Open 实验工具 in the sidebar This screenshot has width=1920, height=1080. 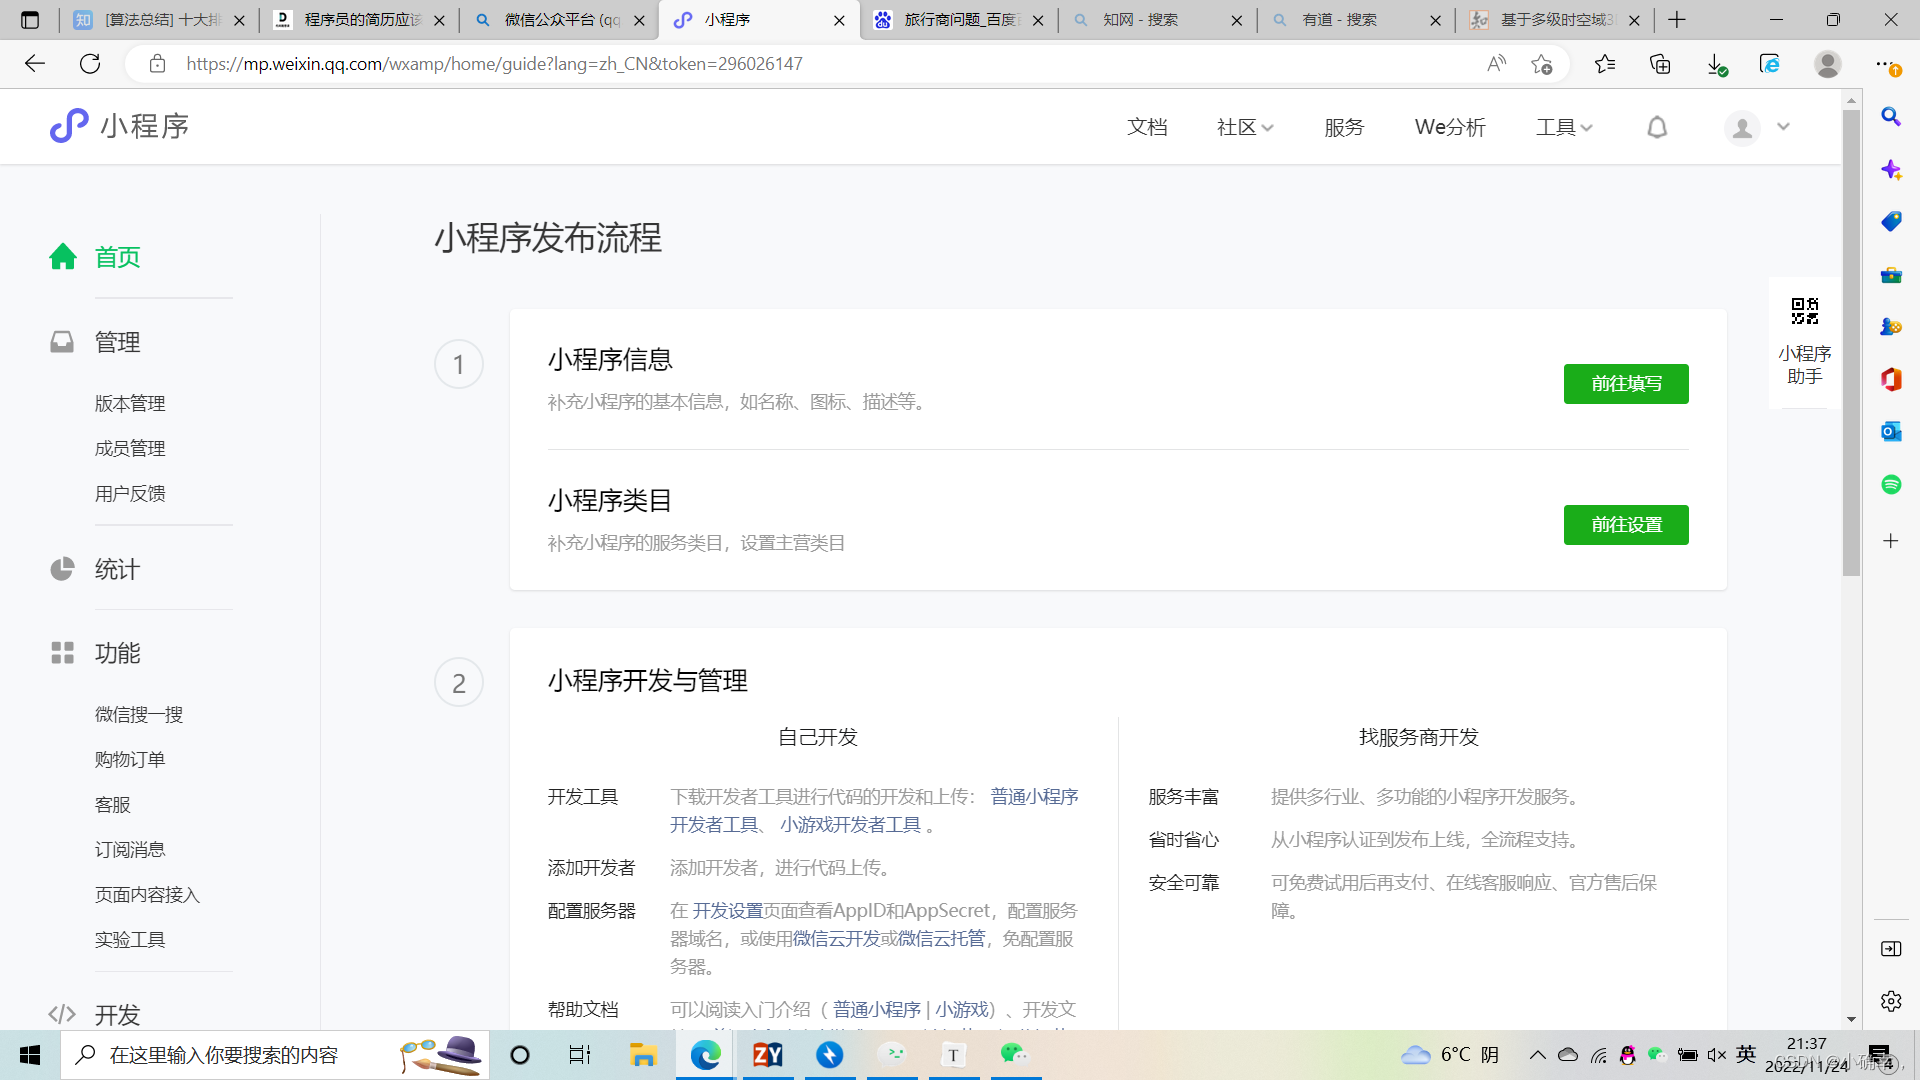(130, 940)
